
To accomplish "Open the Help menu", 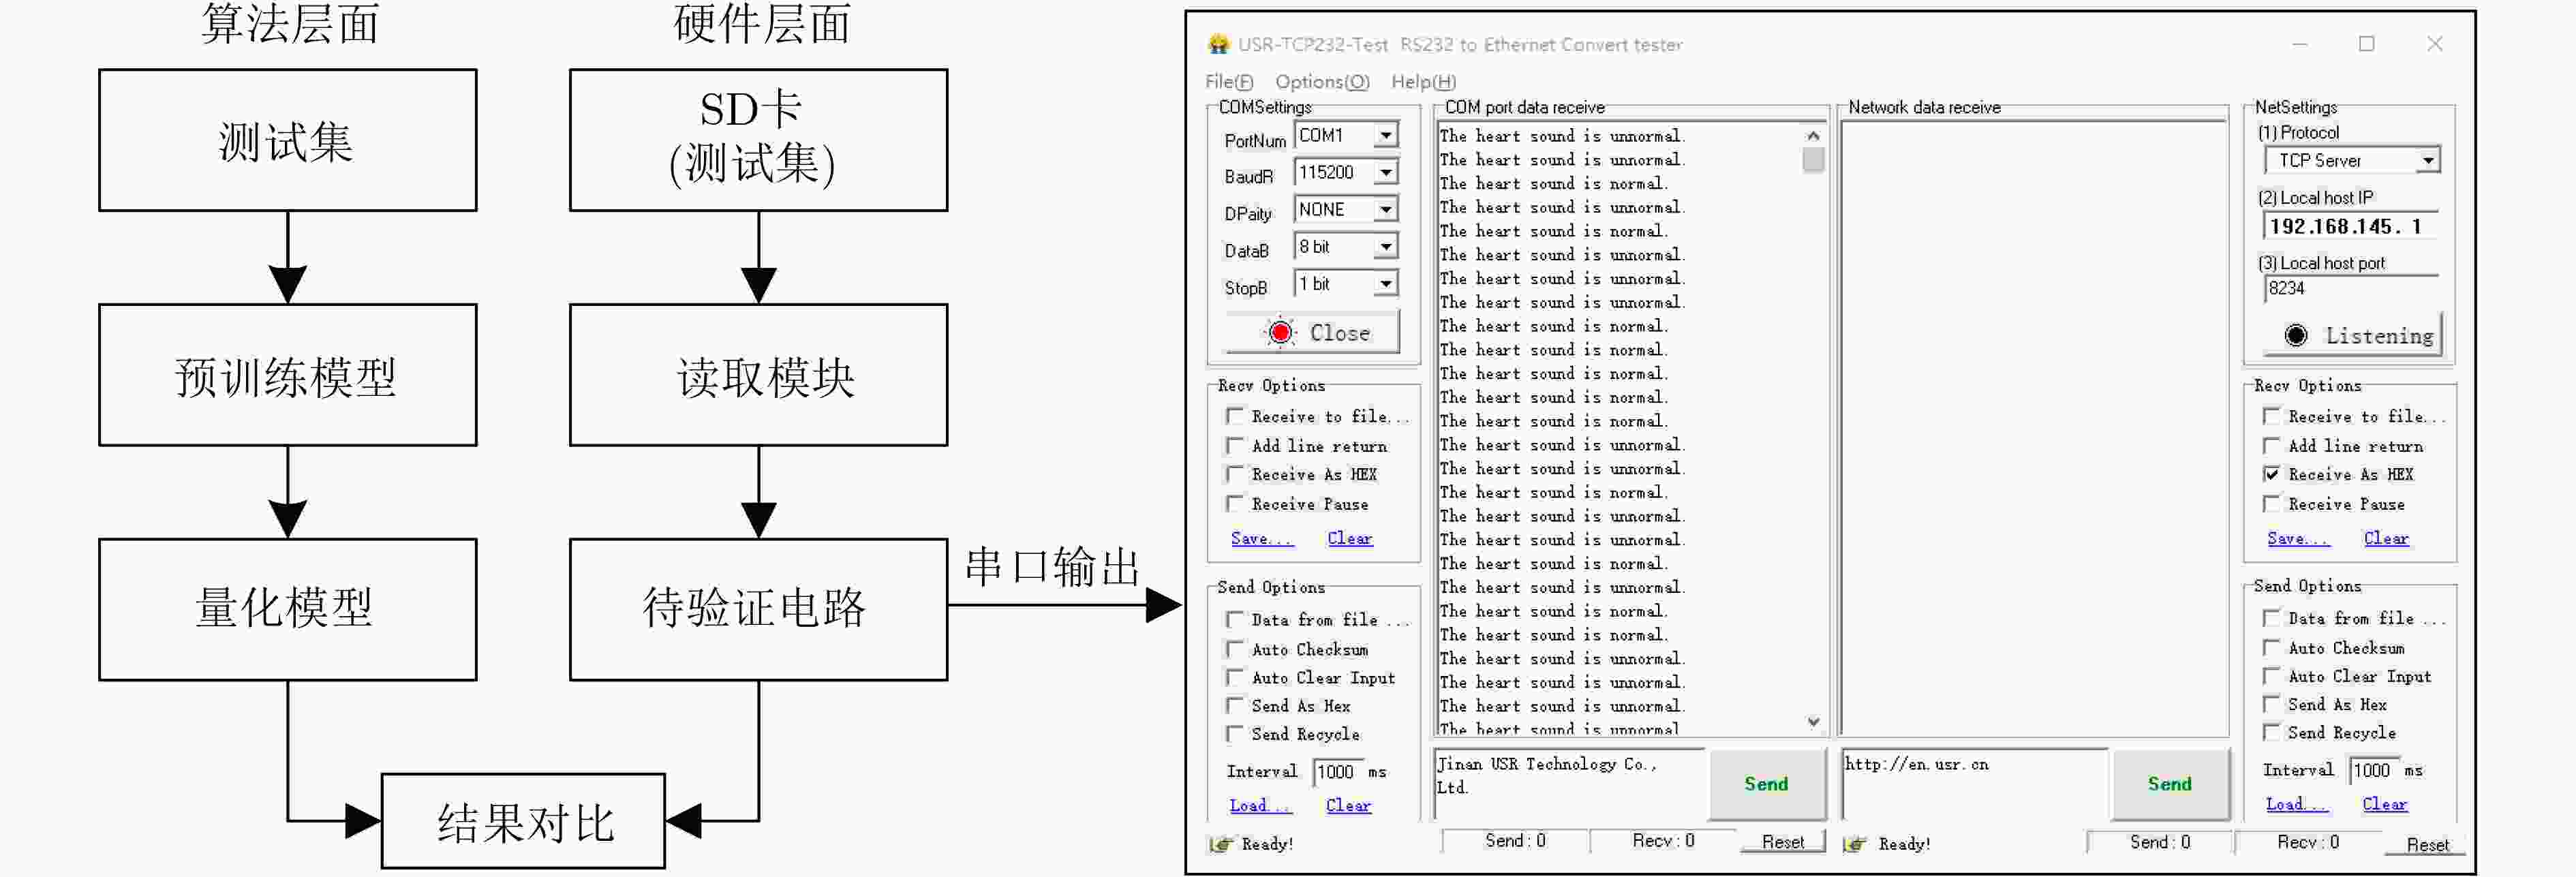I will [x=1423, y=82].
